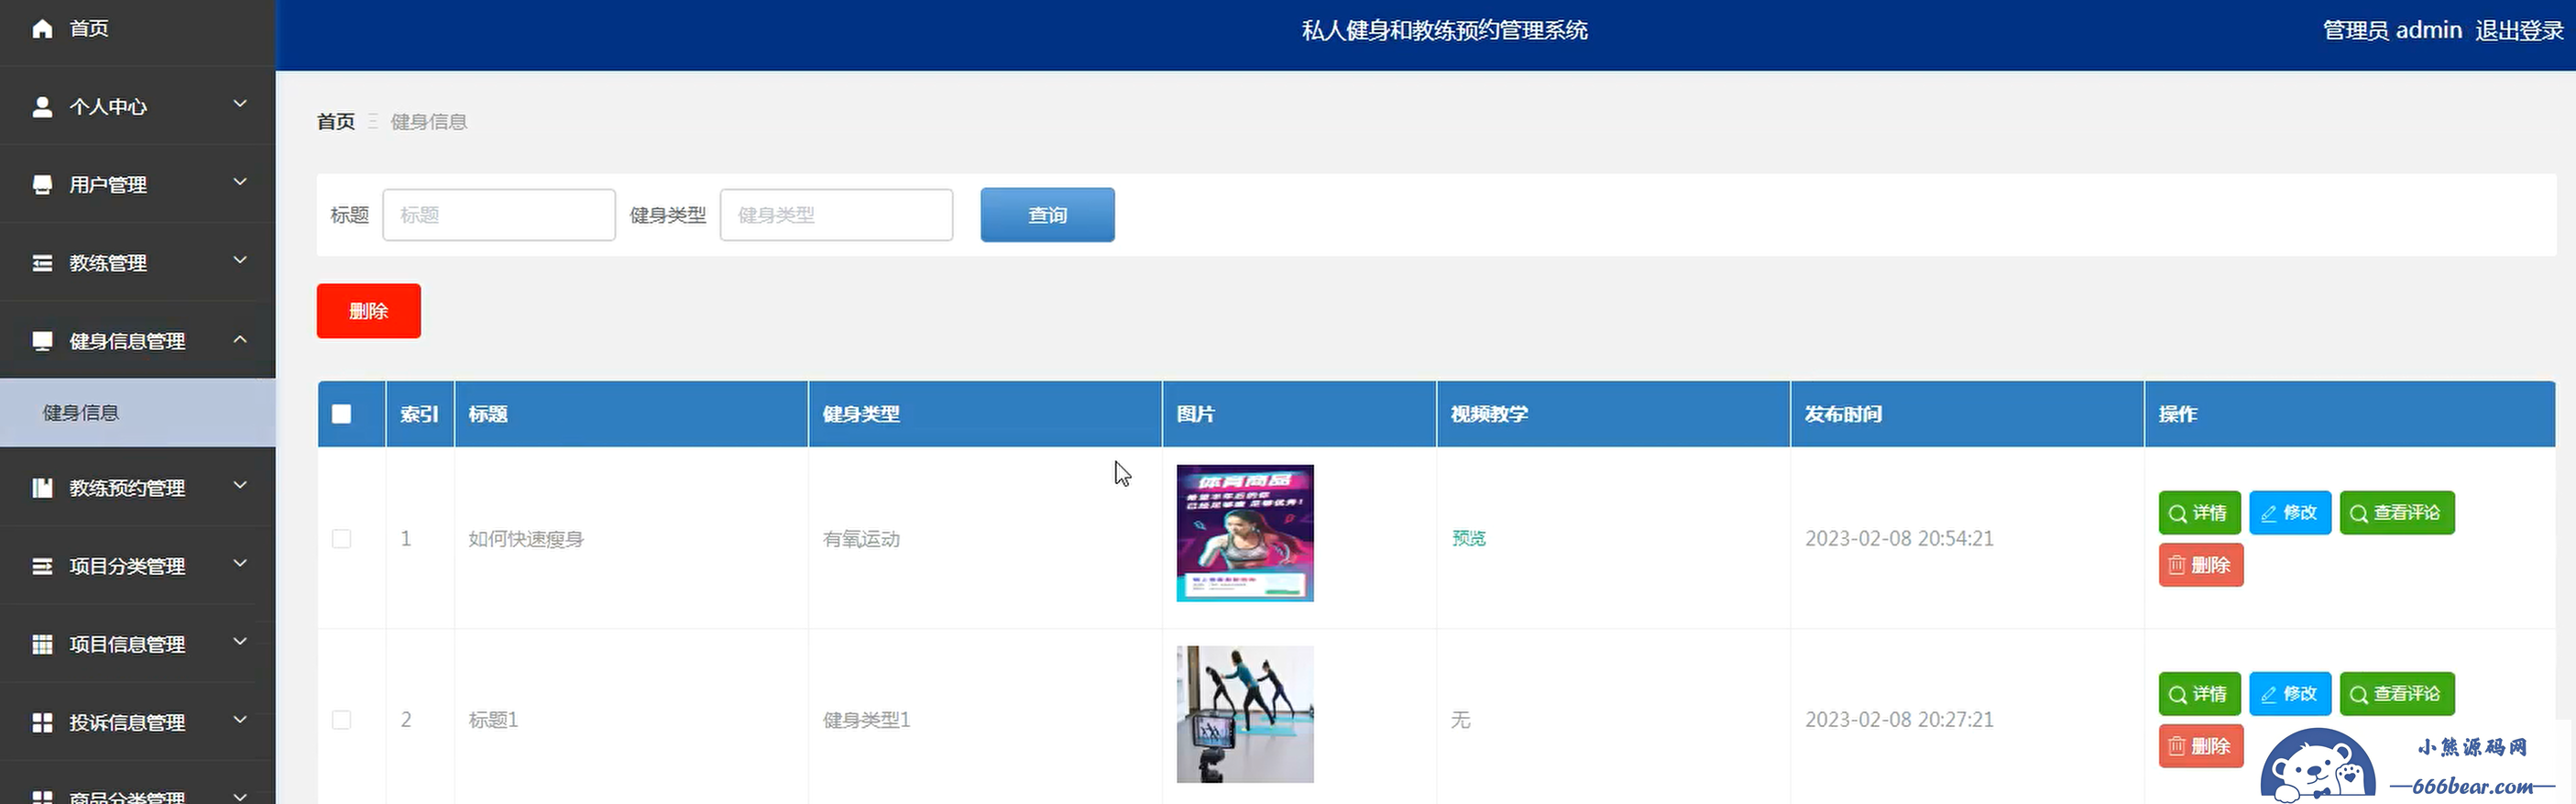Click the blue 查询 button
Image resolution: width=2576 pixels, height=804 pixels.
tap(1047, 215)
